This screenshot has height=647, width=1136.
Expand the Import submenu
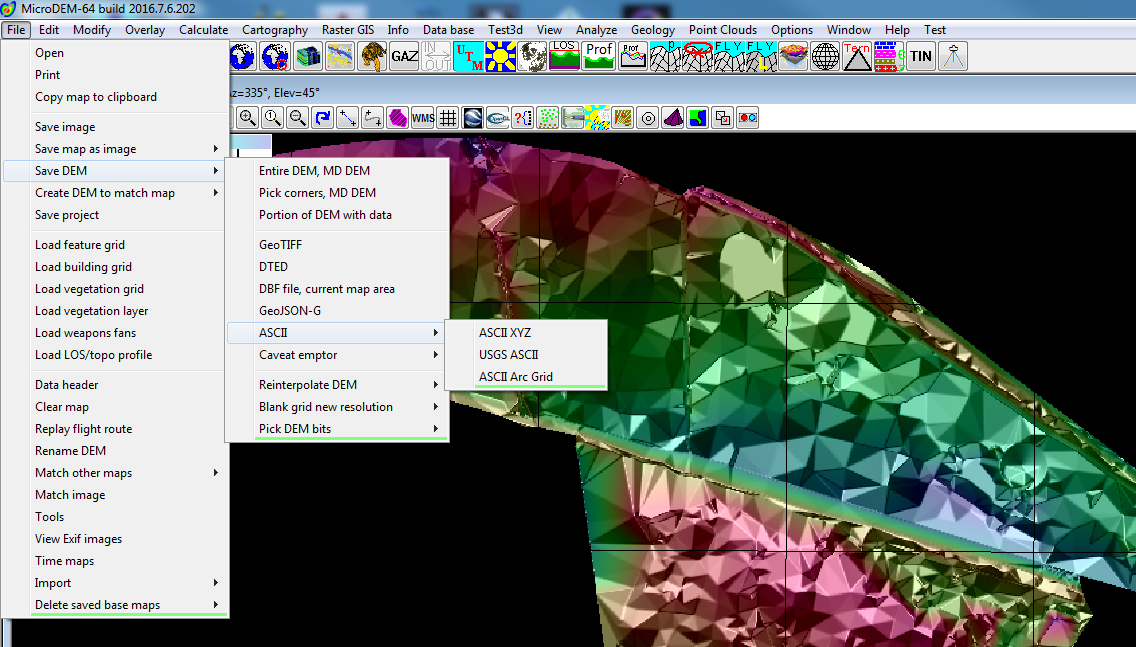tap(116, 583)
